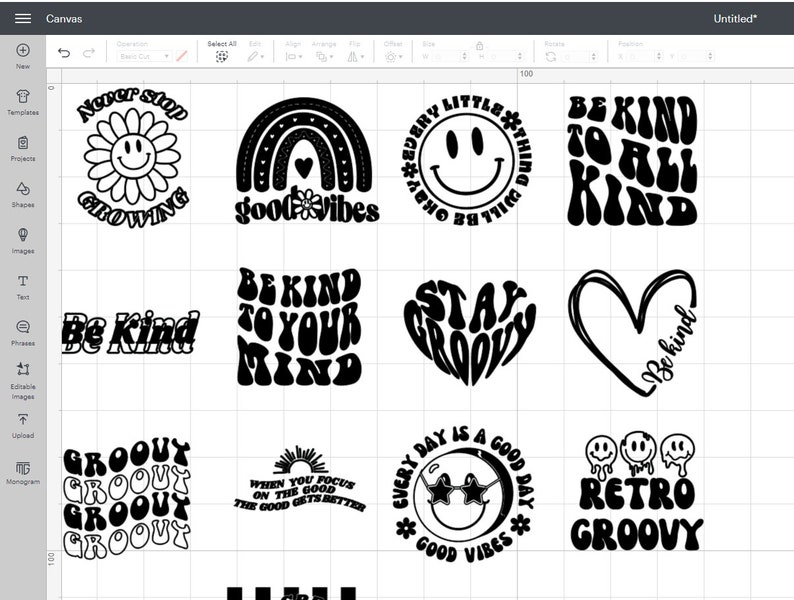Select the Every Day Is A Good Day design
The image size is (794, 600).
point(464,495)
